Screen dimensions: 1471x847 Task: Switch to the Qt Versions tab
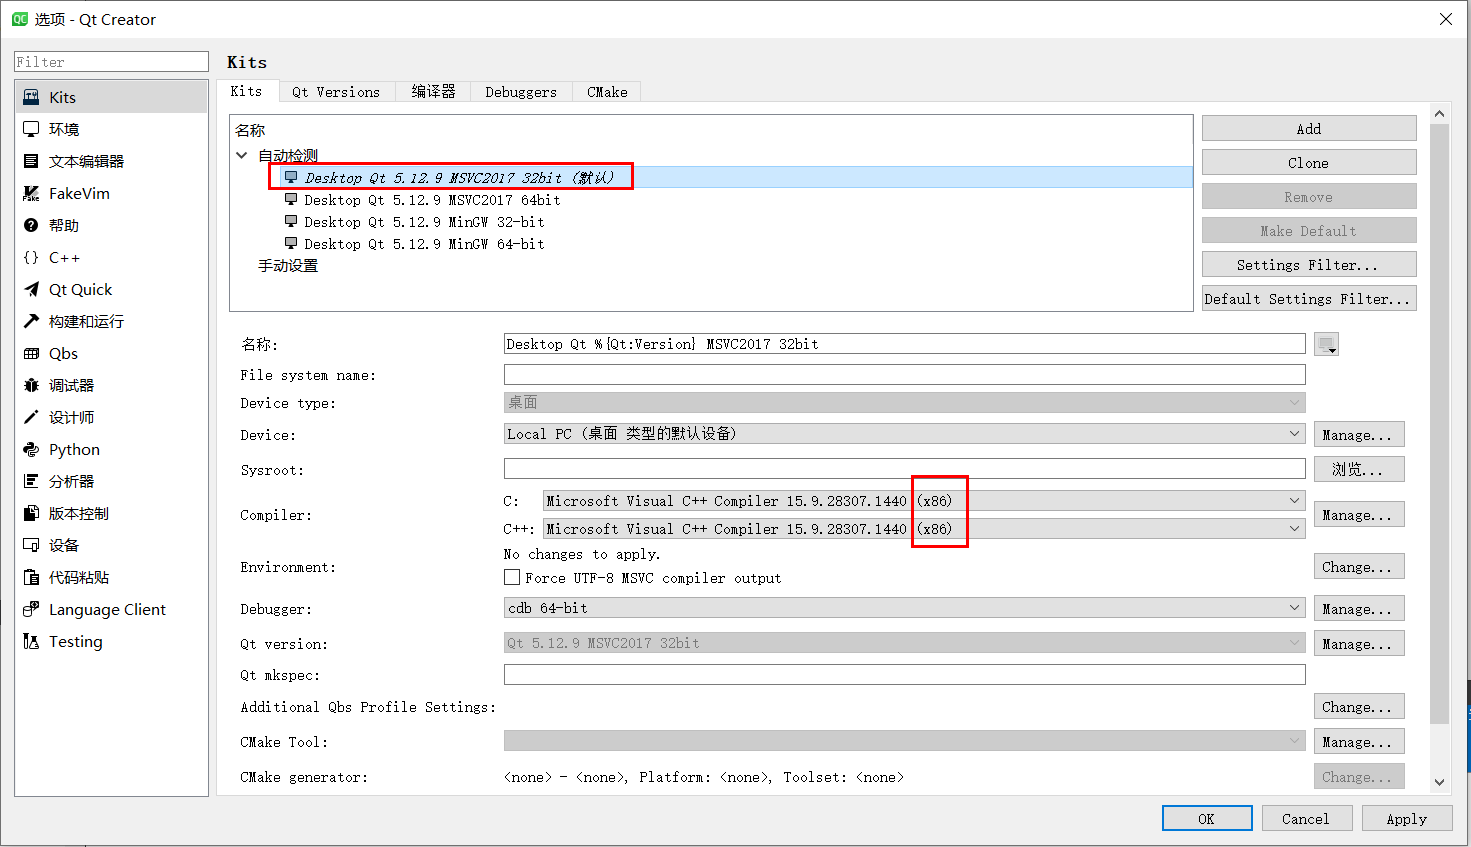[336, 91]
